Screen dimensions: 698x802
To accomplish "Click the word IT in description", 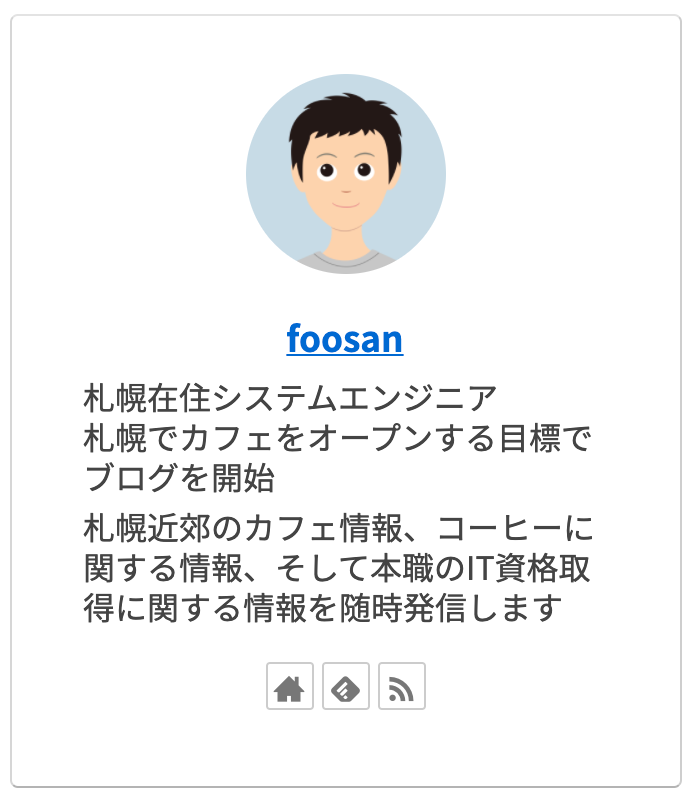I will point(453,568).
